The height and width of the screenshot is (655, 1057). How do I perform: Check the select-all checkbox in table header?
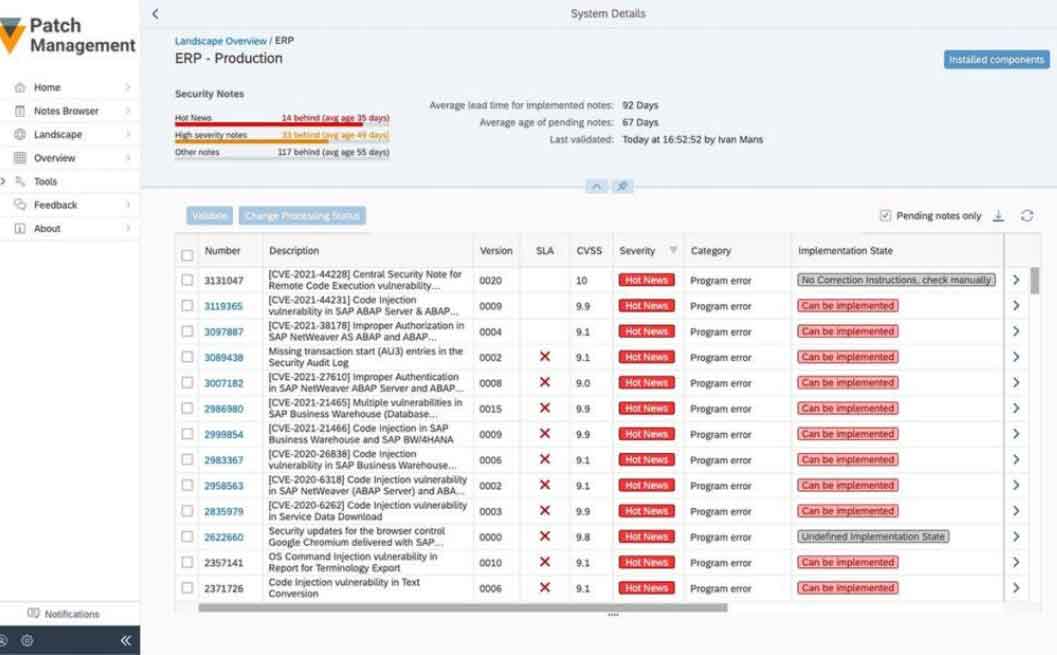[x=189, y=255]
